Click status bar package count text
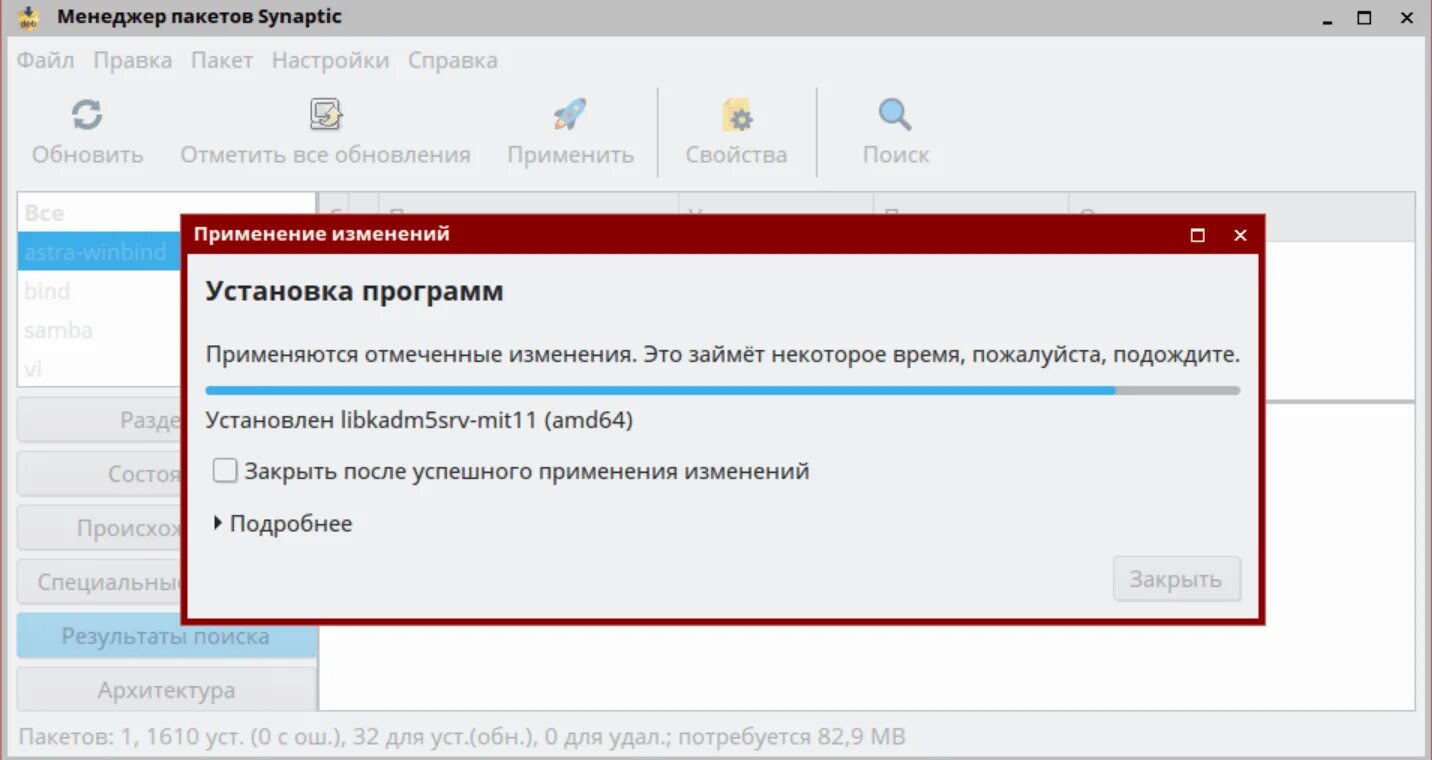This screenshot has width=1432, height=760. tap(461, 738)
